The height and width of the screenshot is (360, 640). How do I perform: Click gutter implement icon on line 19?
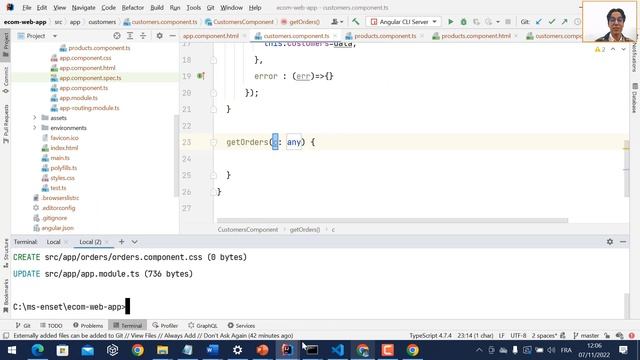coord(201,76)
